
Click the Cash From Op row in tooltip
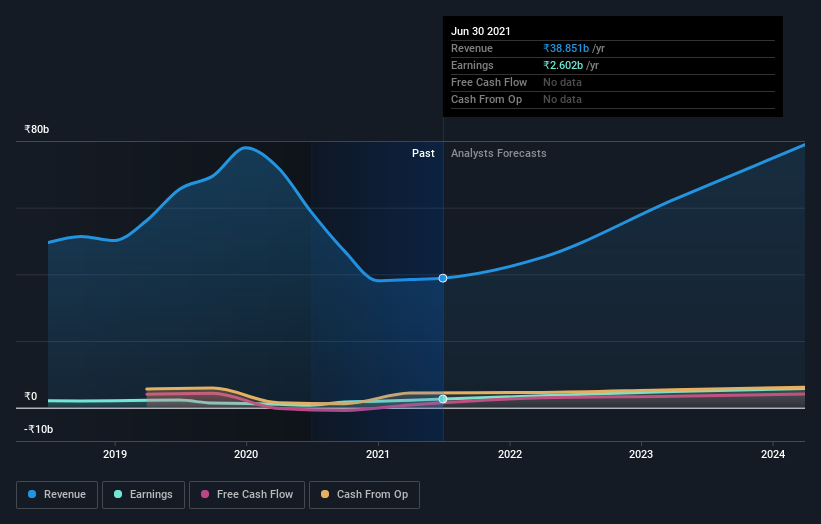tap(613, 99)
